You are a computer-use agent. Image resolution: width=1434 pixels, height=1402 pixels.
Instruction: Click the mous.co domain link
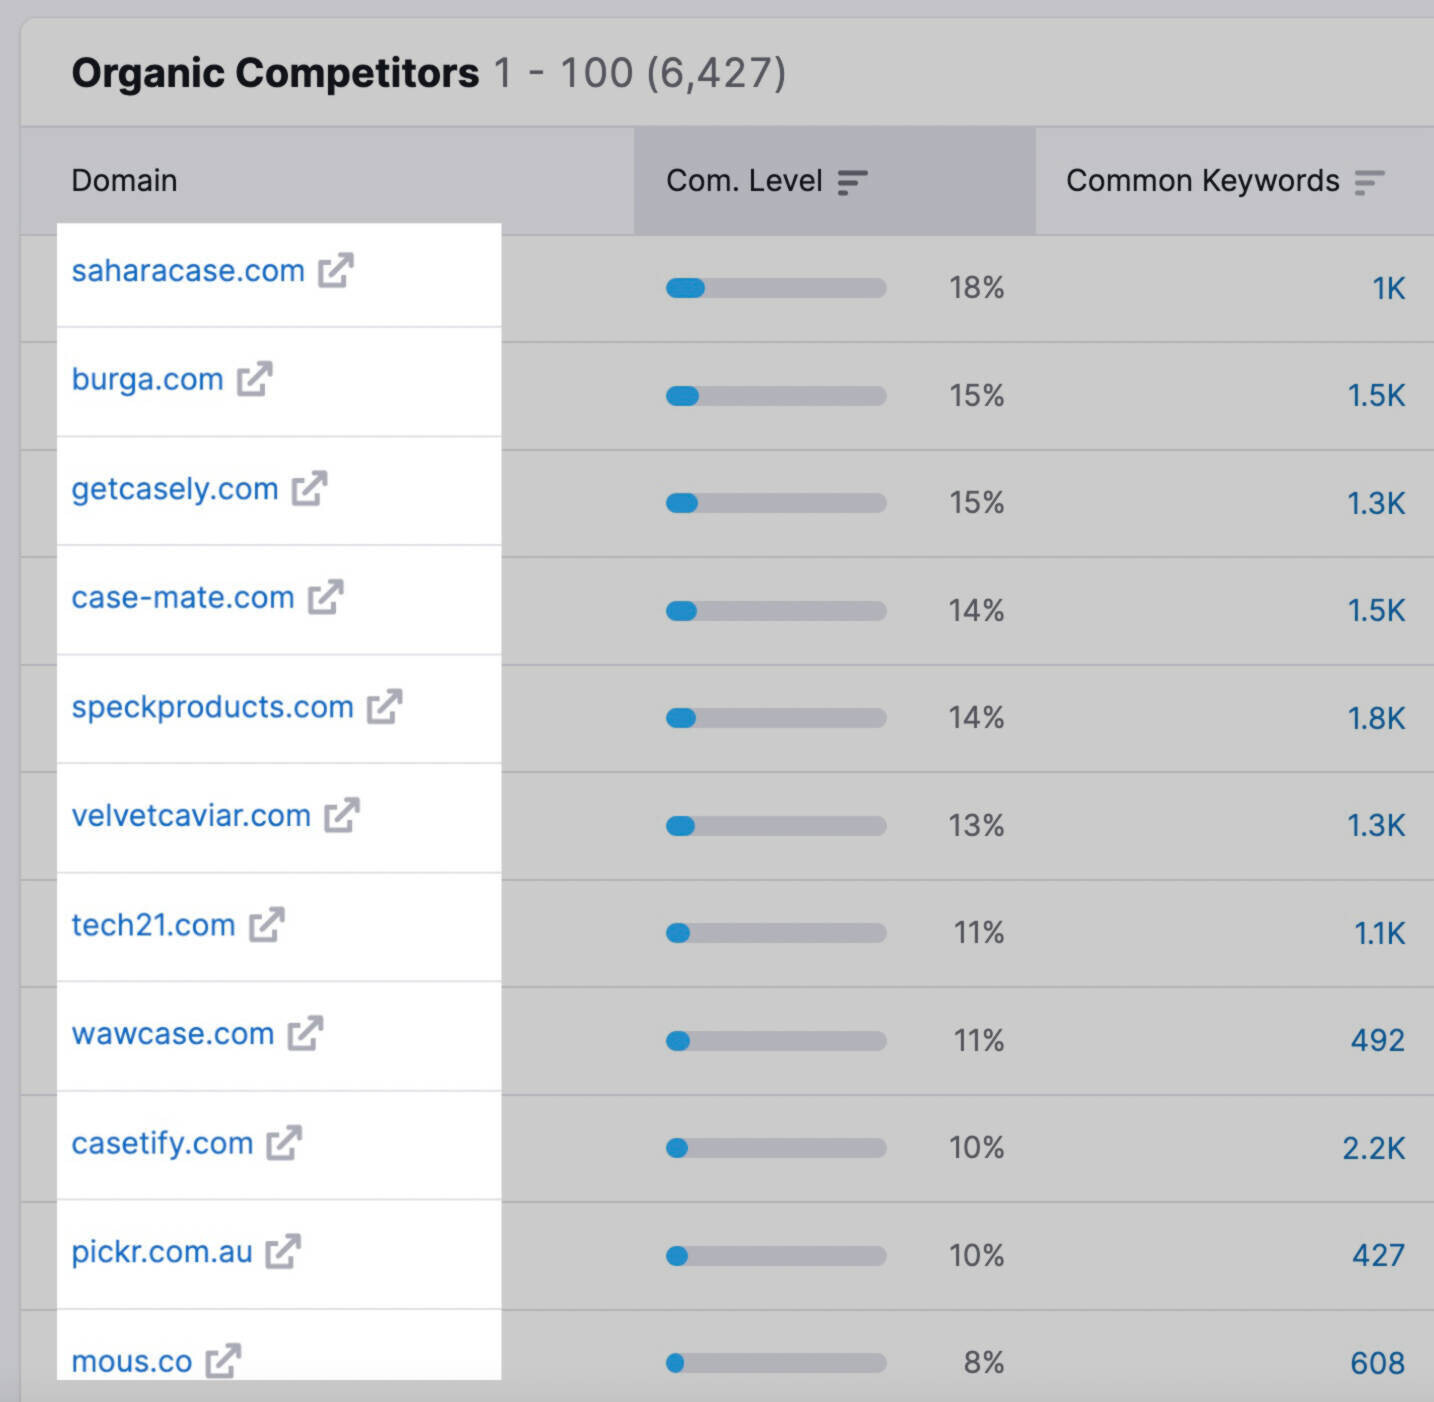[131, 1361]
